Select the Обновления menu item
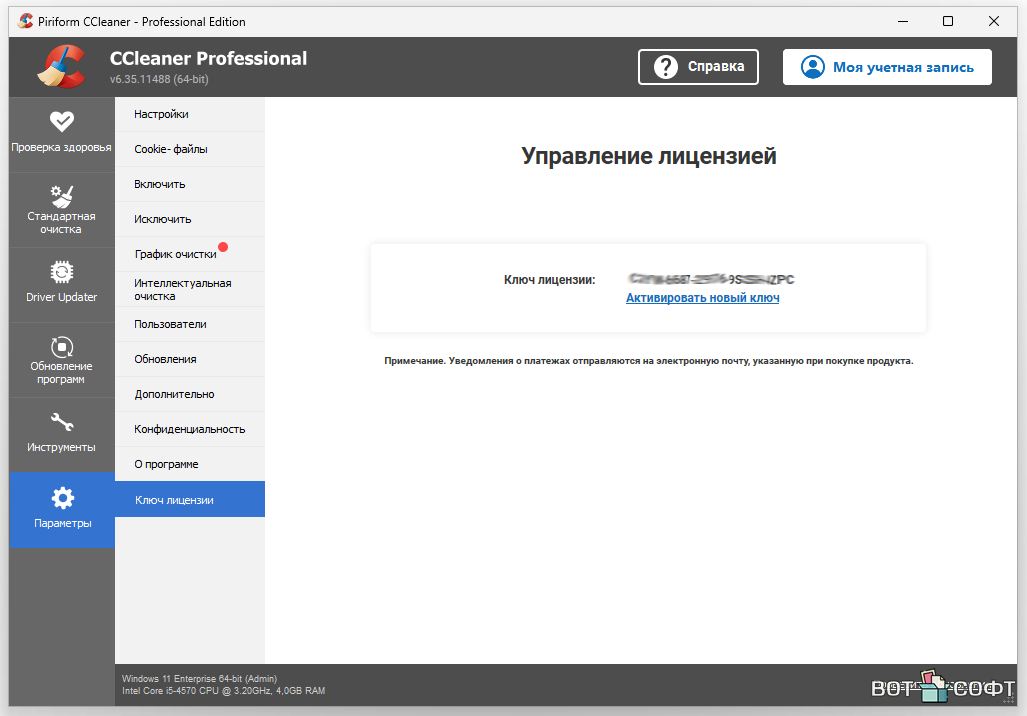 pos(190,359)
